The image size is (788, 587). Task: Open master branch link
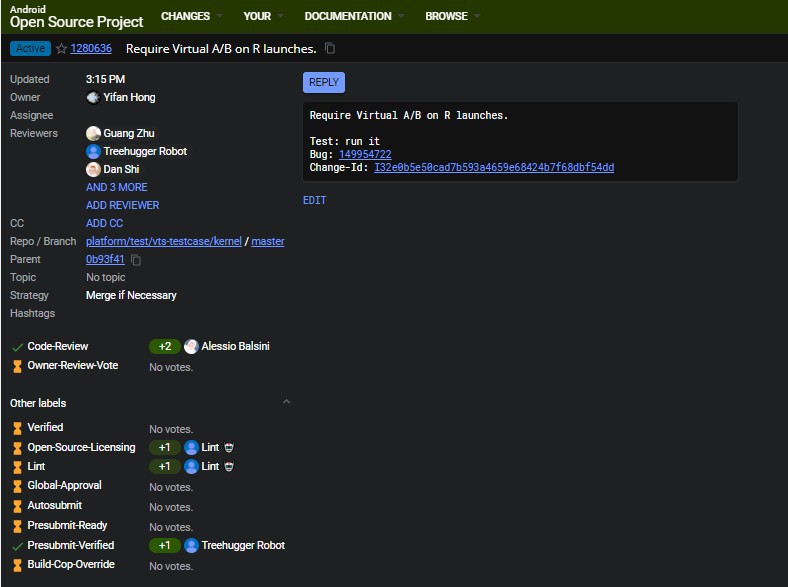[268, 241]
